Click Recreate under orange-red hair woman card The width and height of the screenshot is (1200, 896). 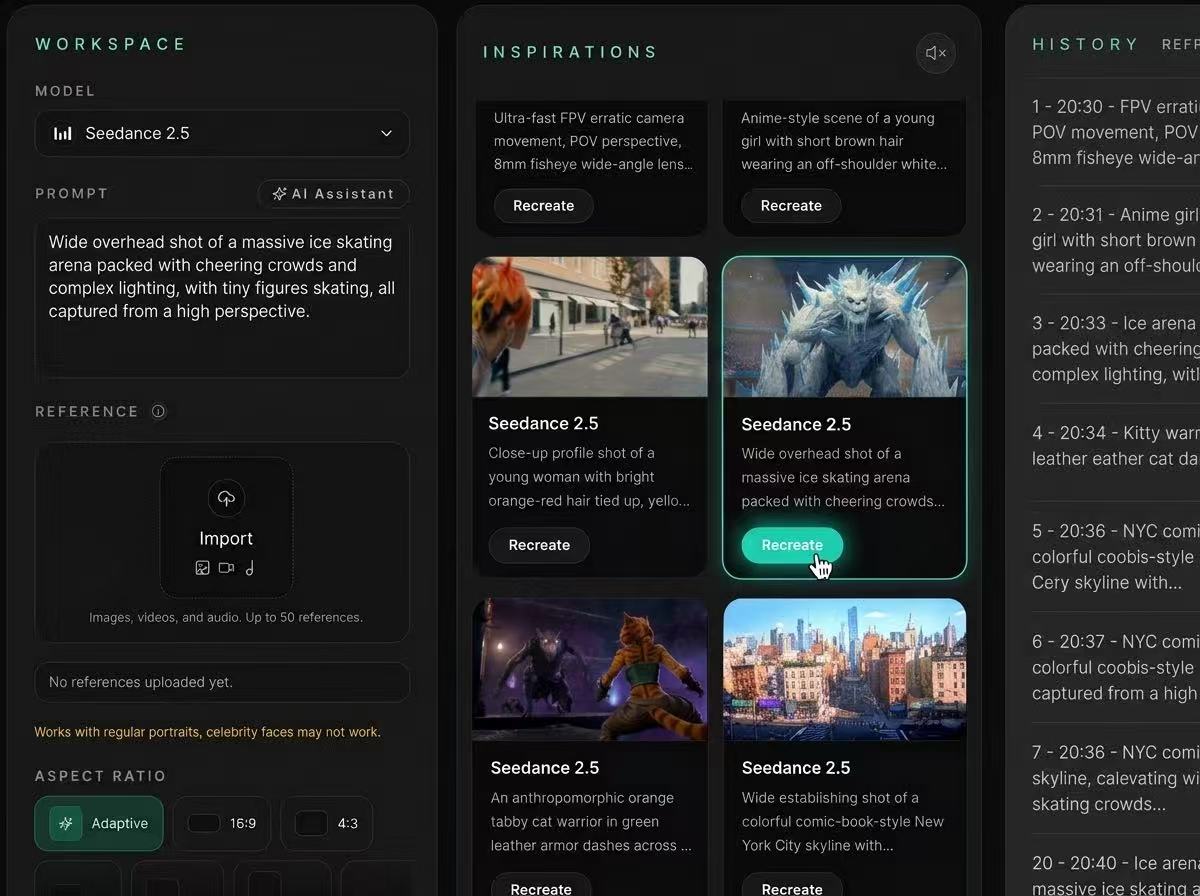click(x=539, y=545)
